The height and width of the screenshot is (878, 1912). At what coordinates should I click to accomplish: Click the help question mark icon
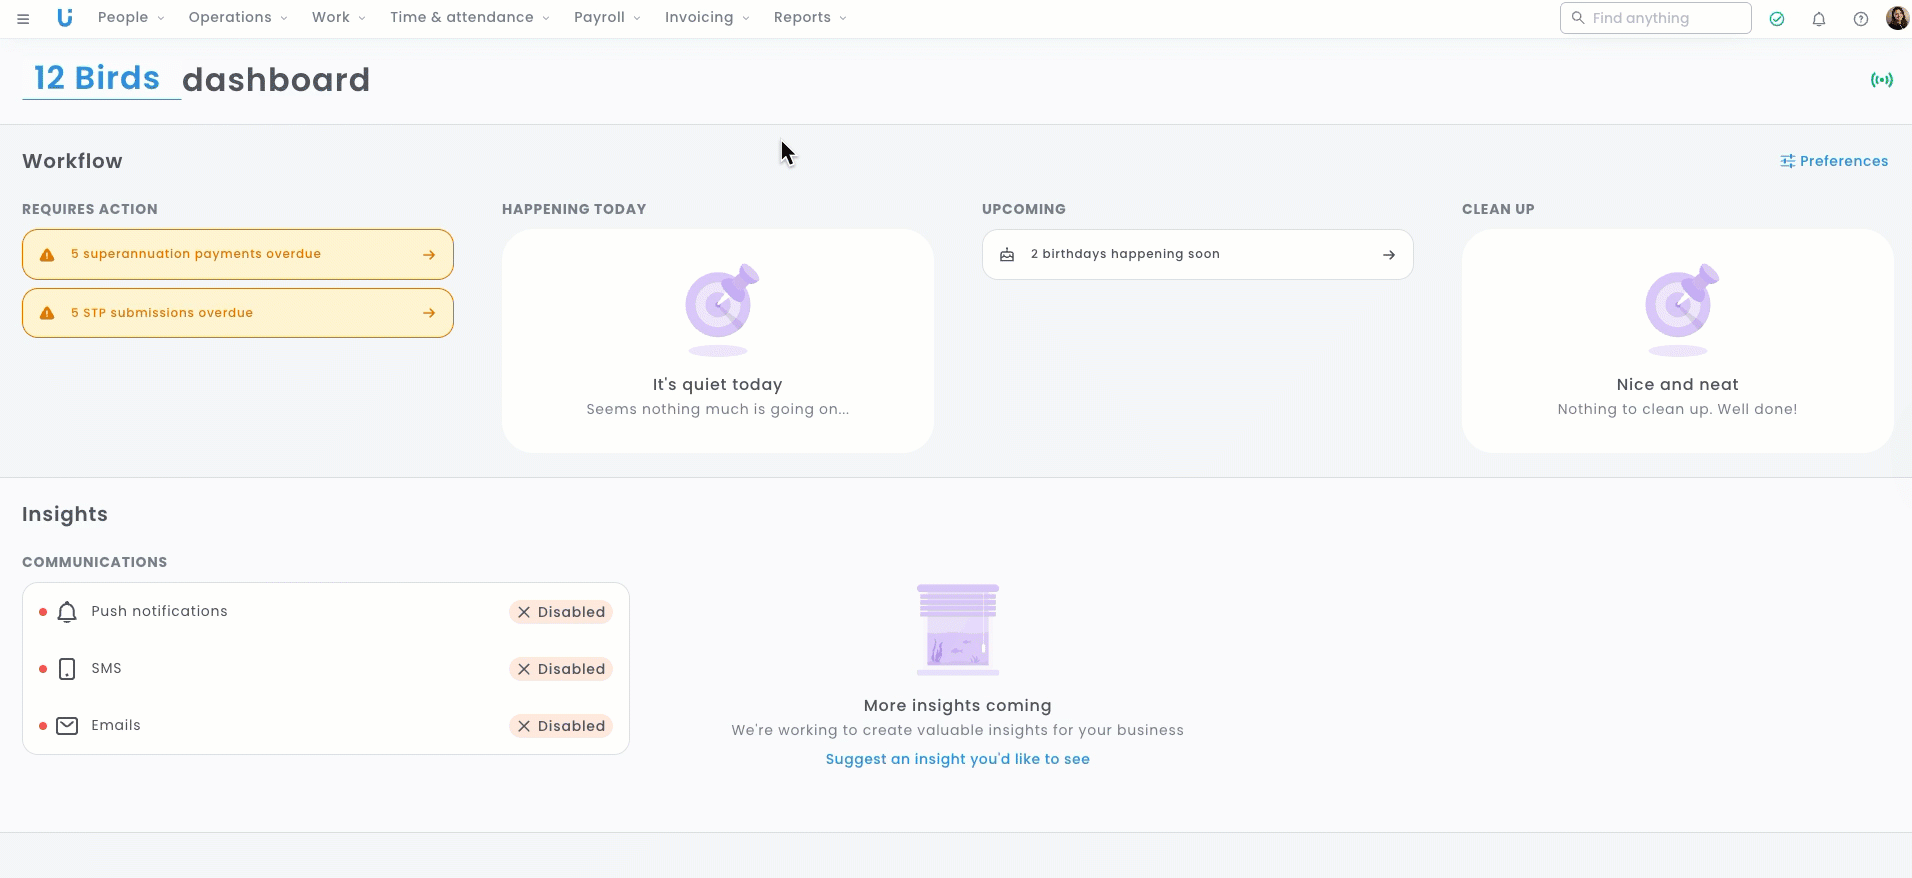(x=1860, y=19)
